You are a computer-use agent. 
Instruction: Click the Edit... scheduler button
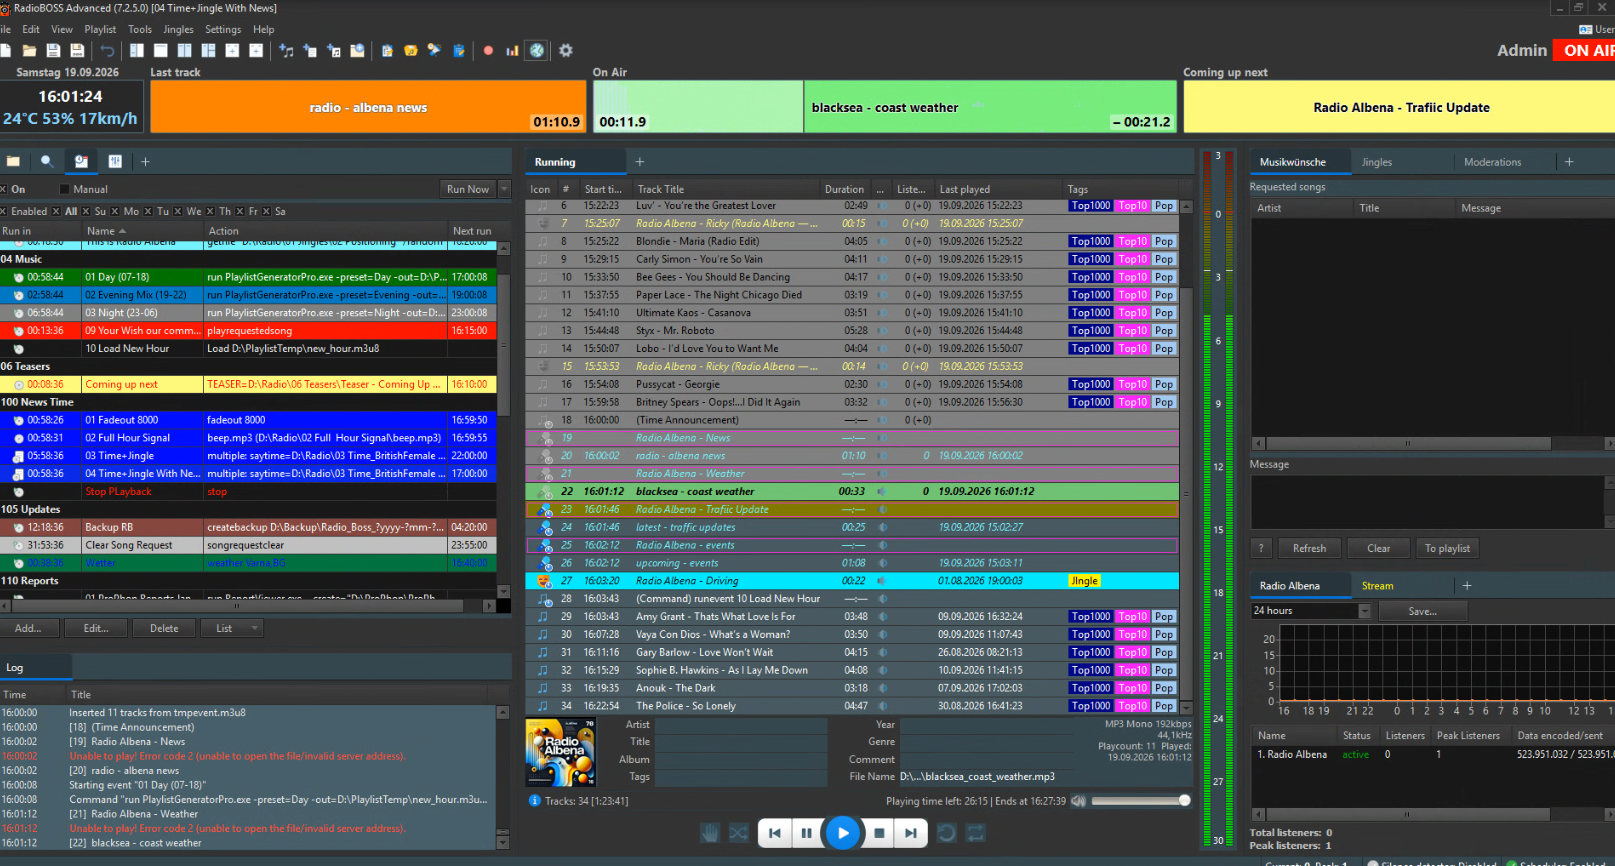coord(96,628)
